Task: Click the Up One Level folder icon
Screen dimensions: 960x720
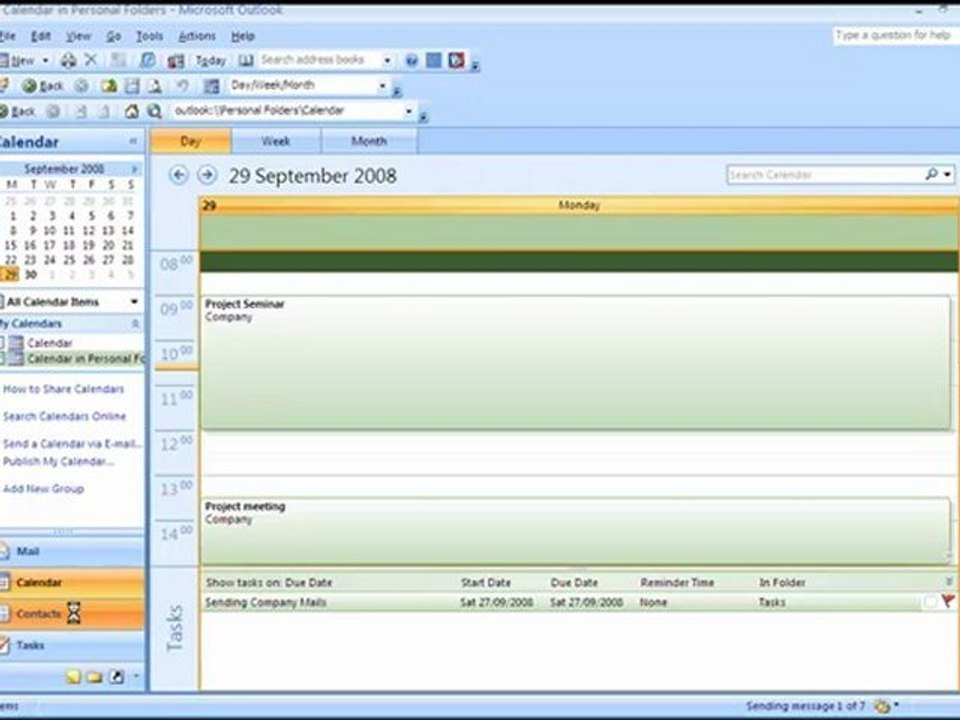Action: [109, 86]
